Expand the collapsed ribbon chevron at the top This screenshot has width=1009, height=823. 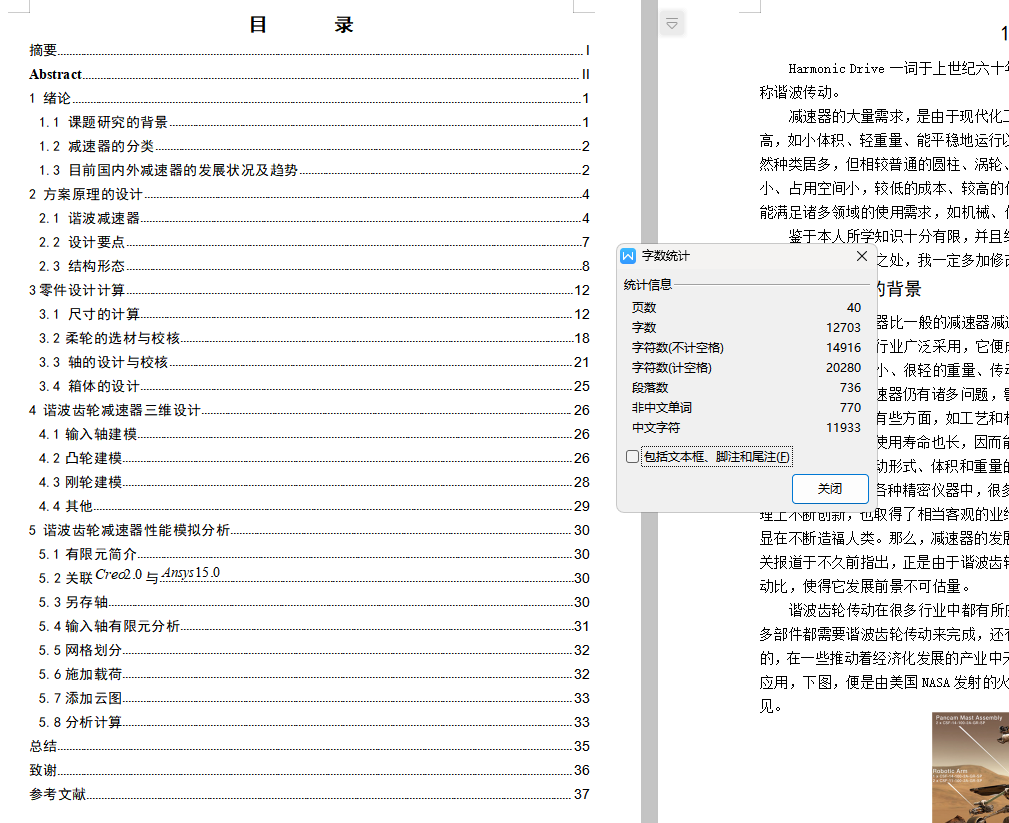click(671, 25)
